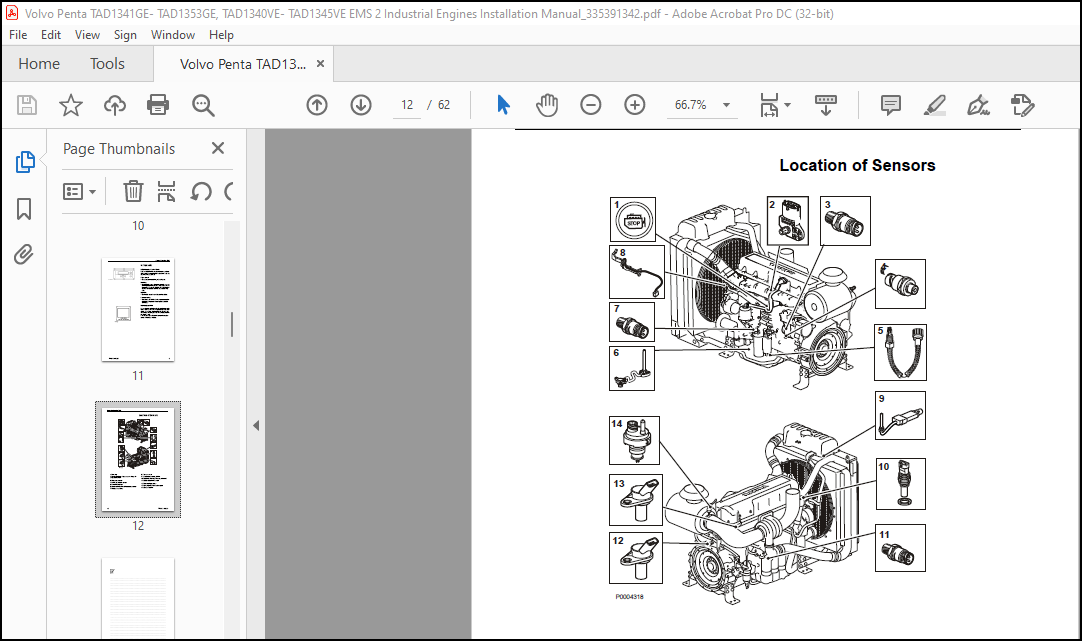Open the View menu
The width and height of the screenshot is (1082, 641).
point(87,34)
